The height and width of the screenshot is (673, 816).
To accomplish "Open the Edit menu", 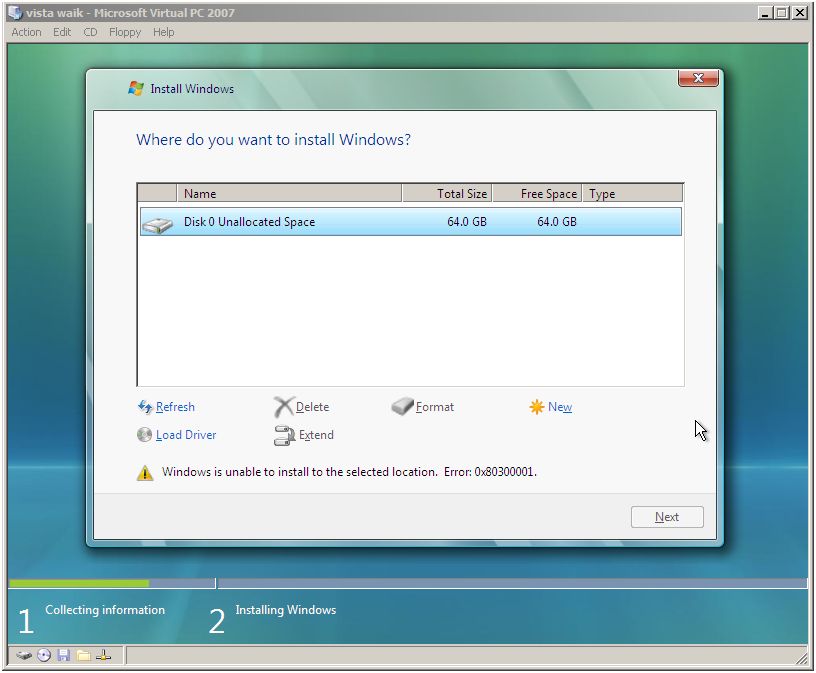I will point(62,32).
